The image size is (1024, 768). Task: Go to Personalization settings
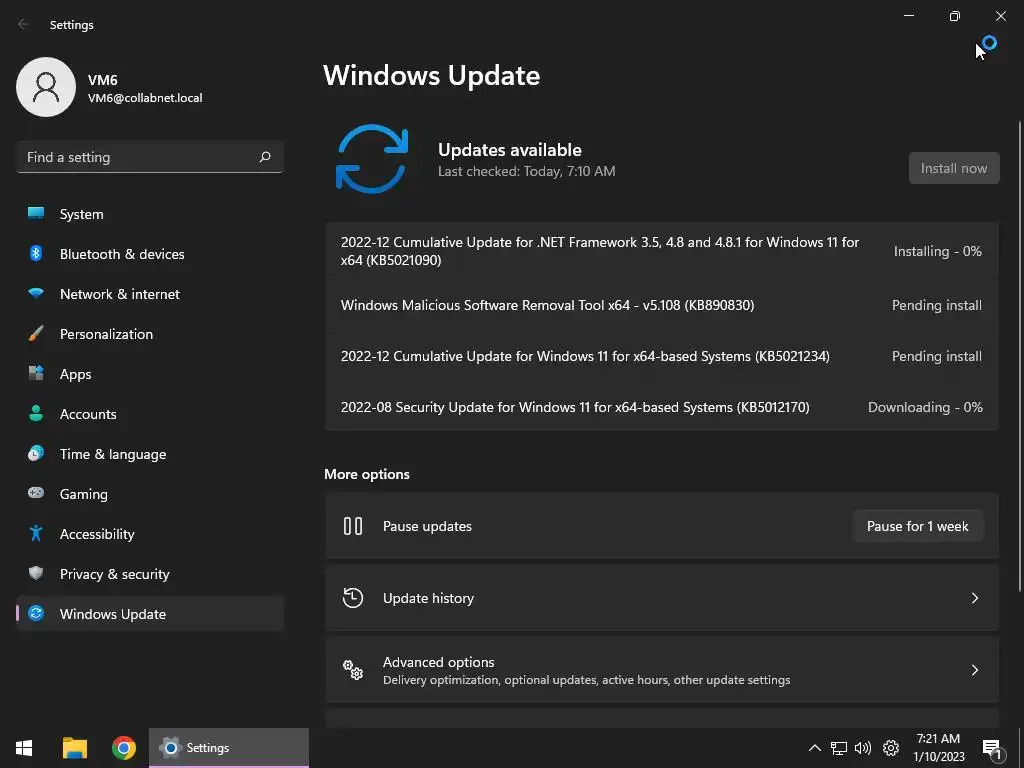(x=150, y=334)
